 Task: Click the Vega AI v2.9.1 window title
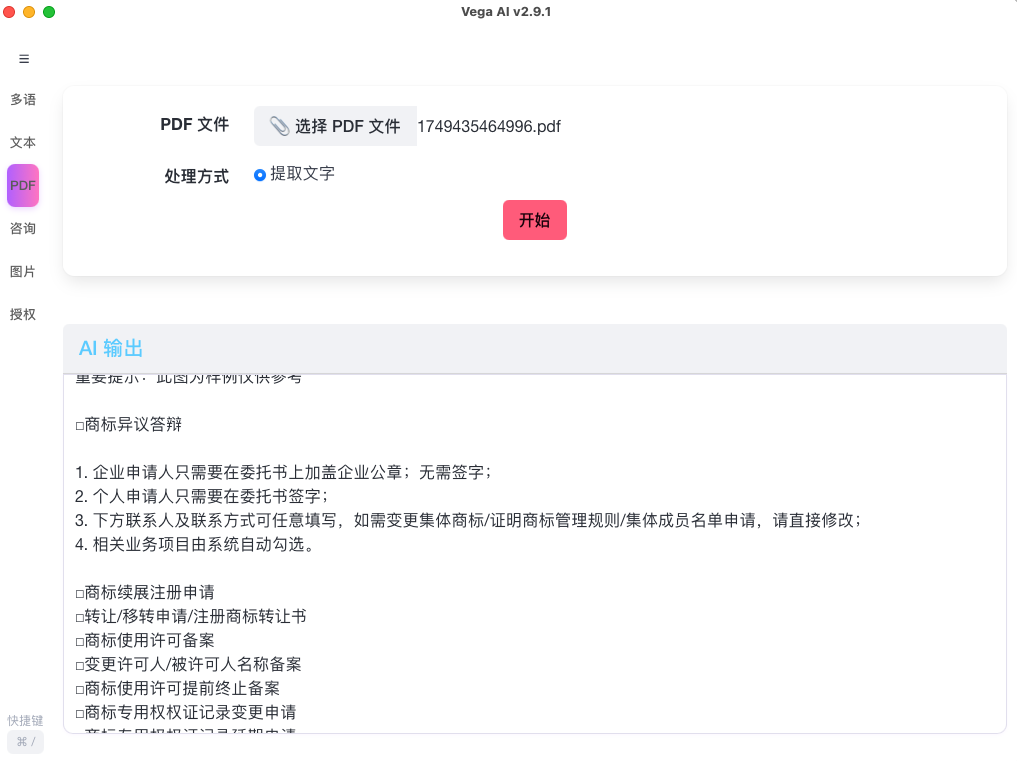click(x=508, y=11)
